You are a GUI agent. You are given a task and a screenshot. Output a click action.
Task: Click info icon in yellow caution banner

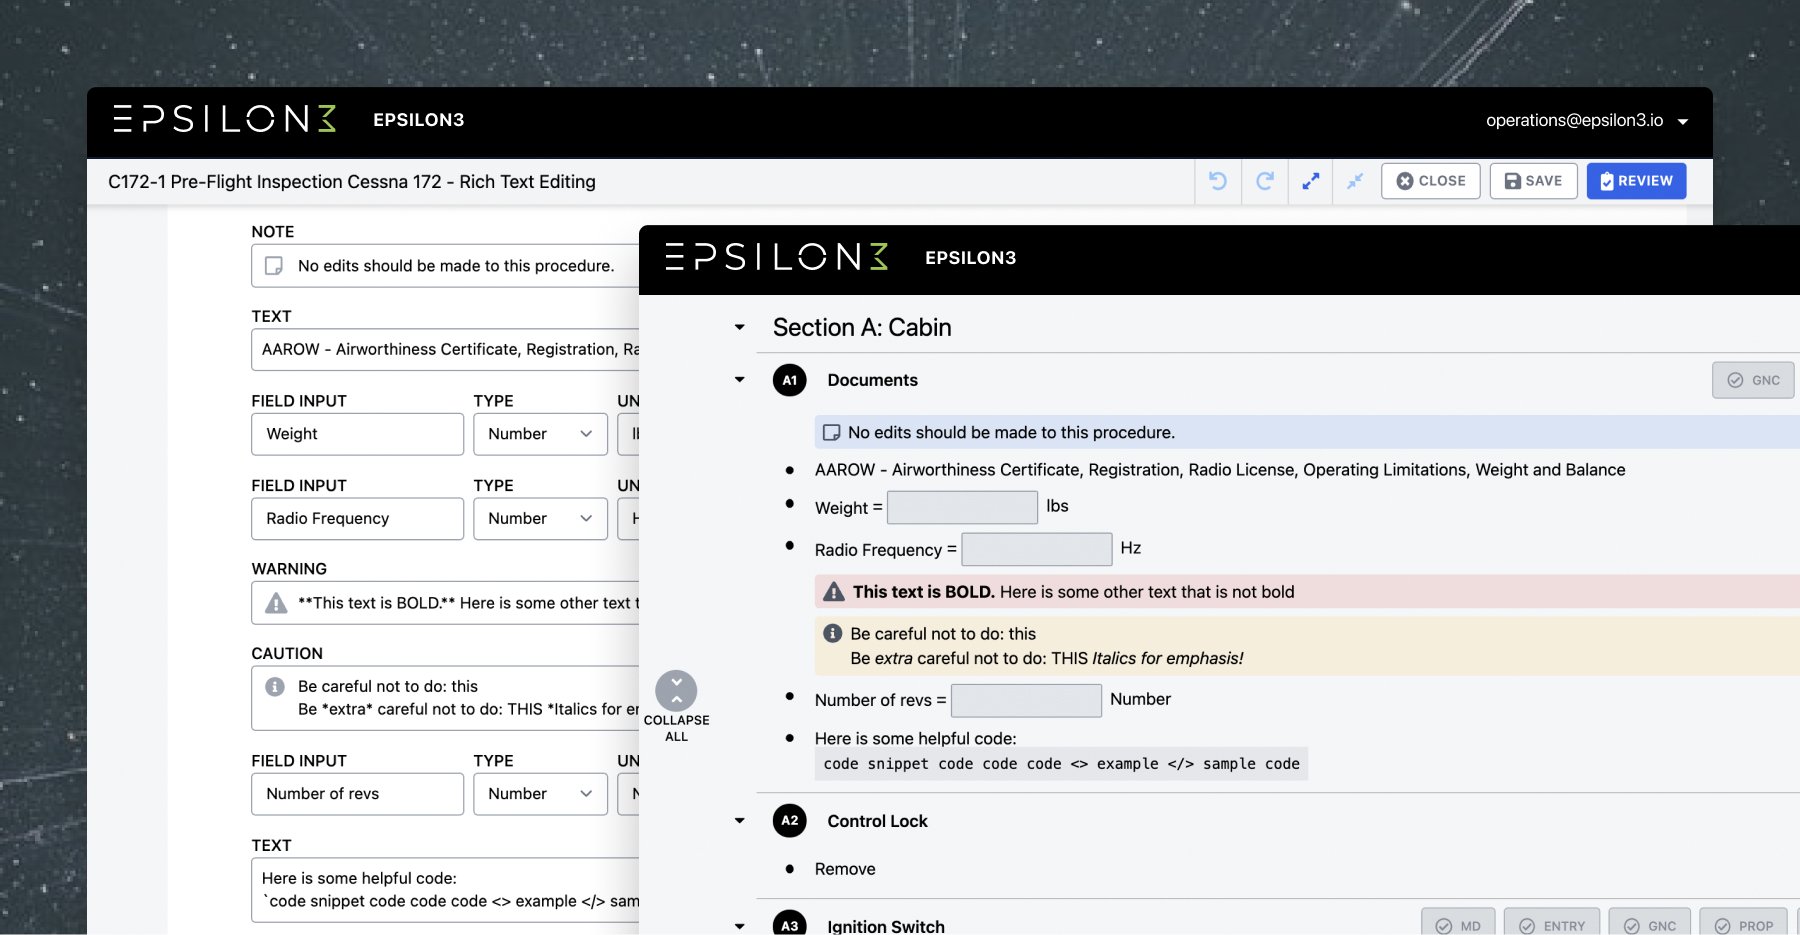tap(833, 633)
